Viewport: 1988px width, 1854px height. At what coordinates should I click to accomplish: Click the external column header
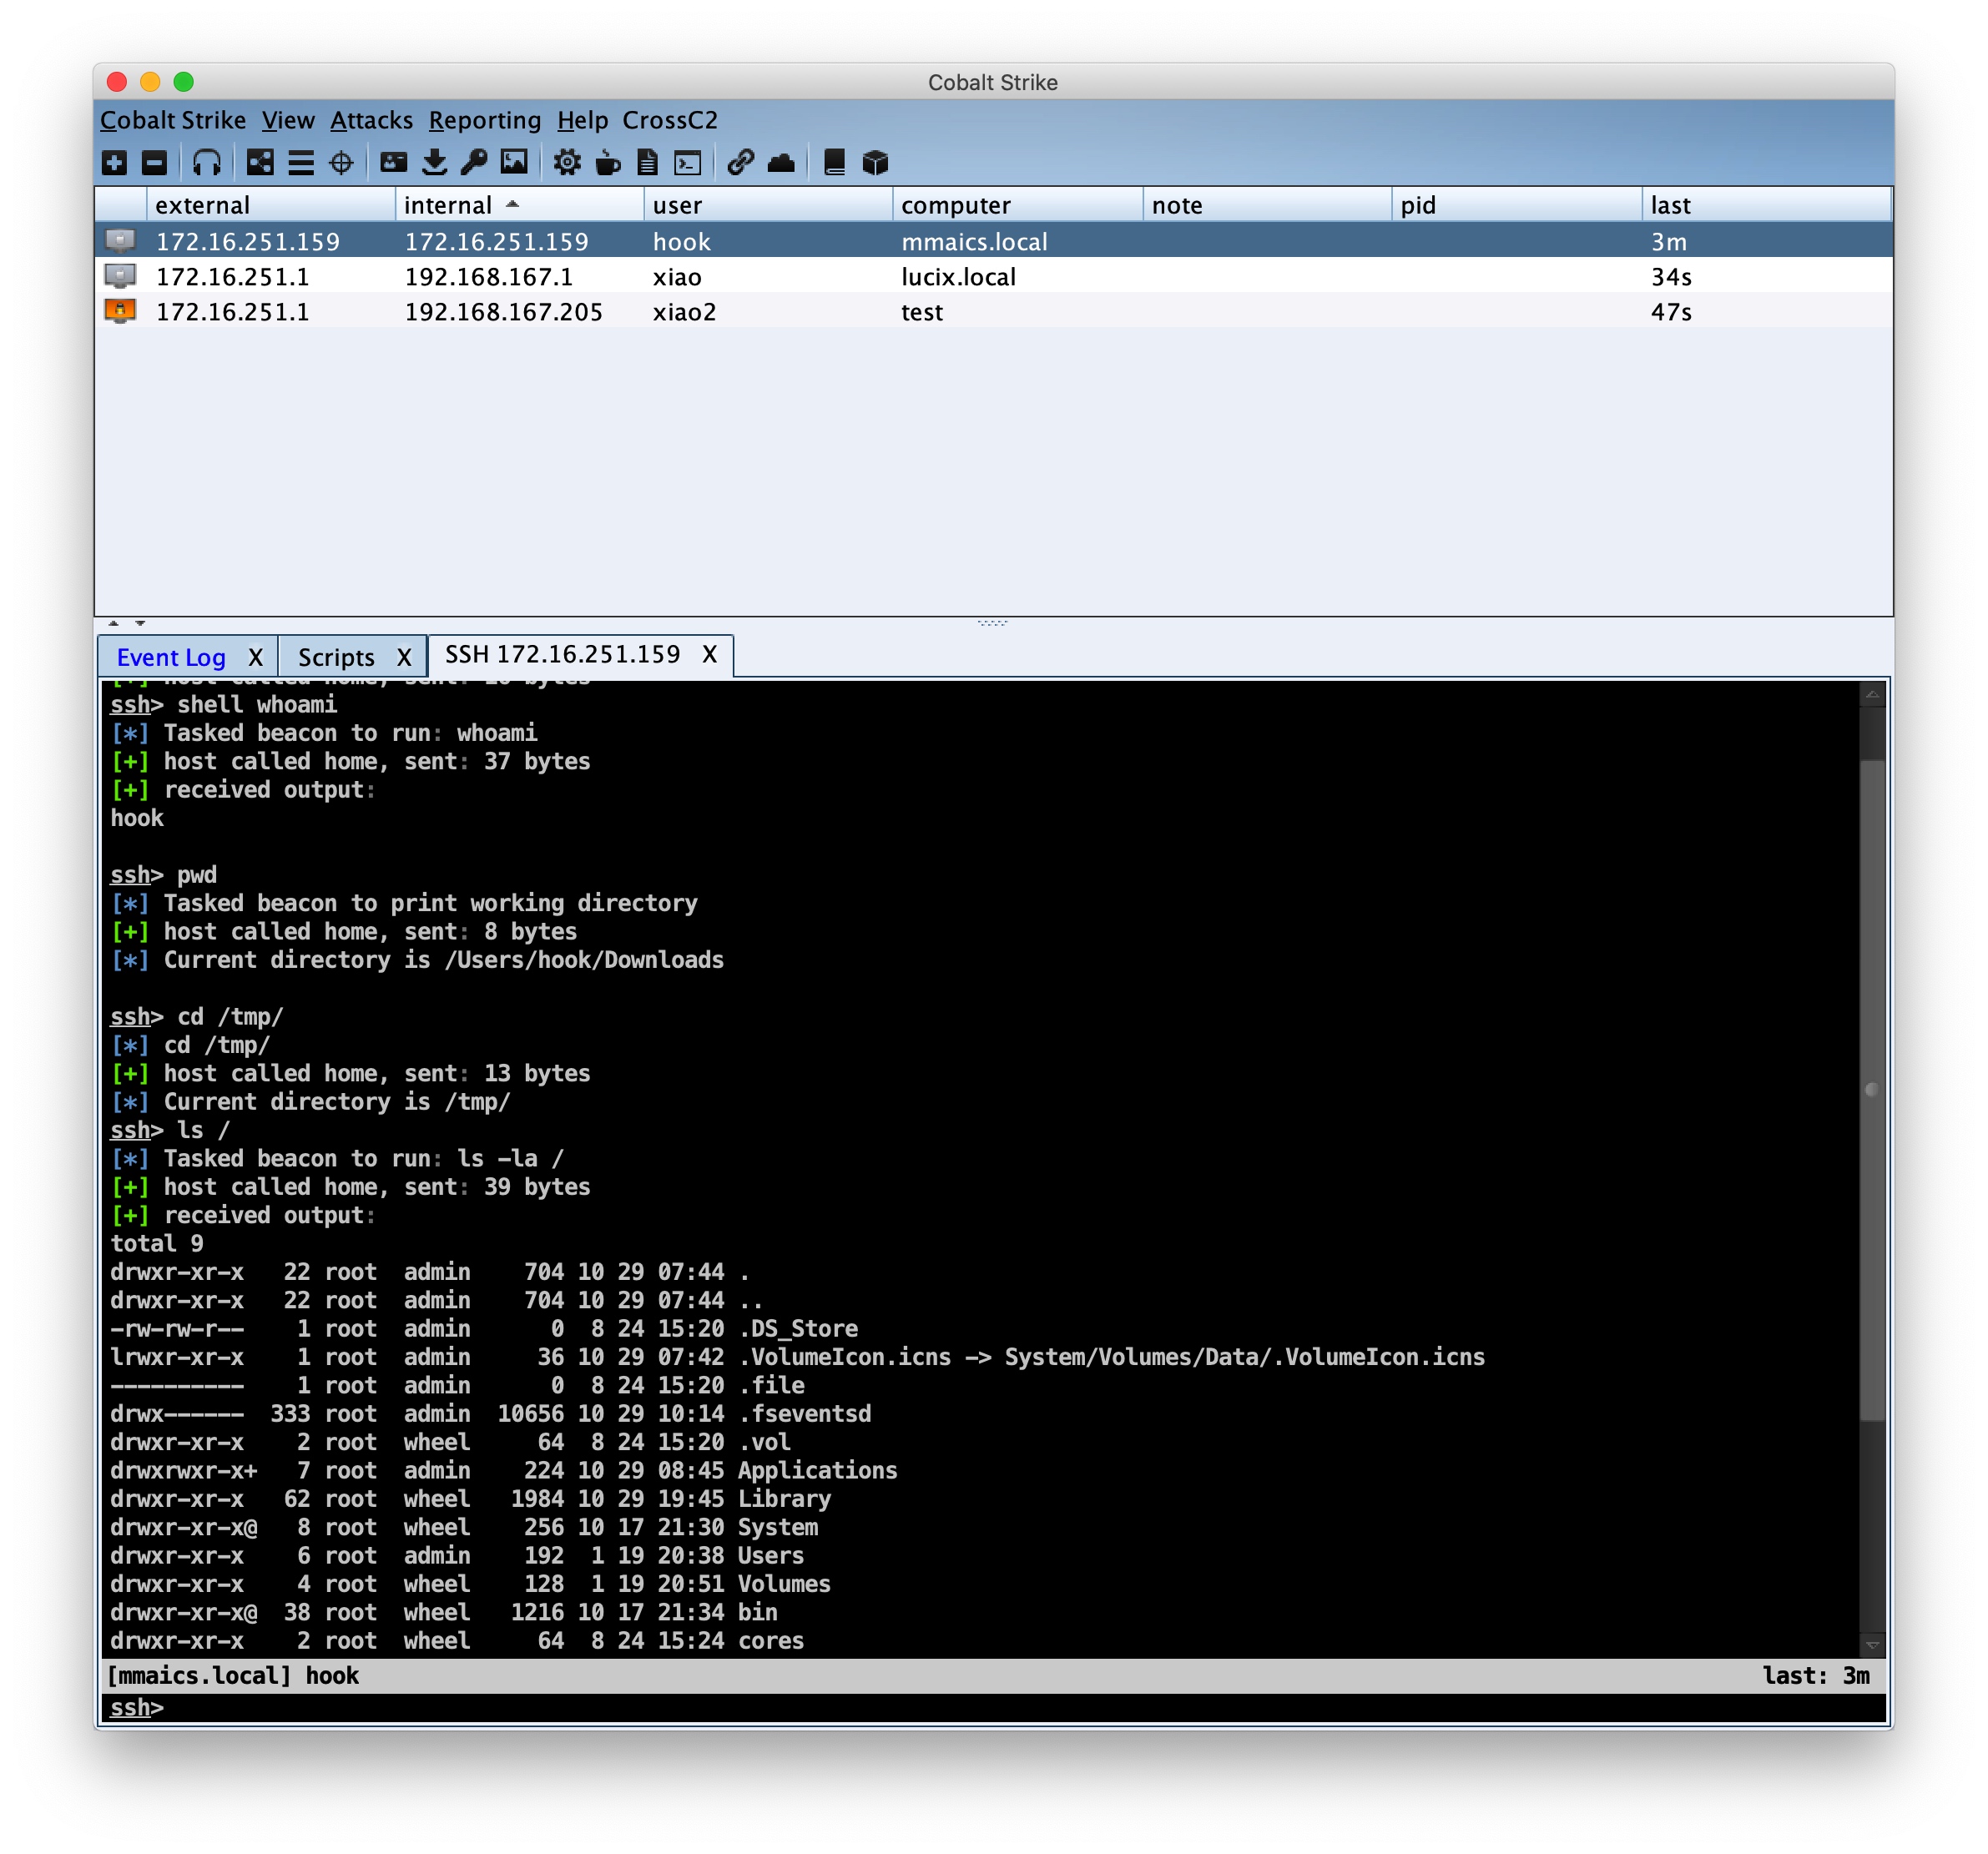pos(202,205)
